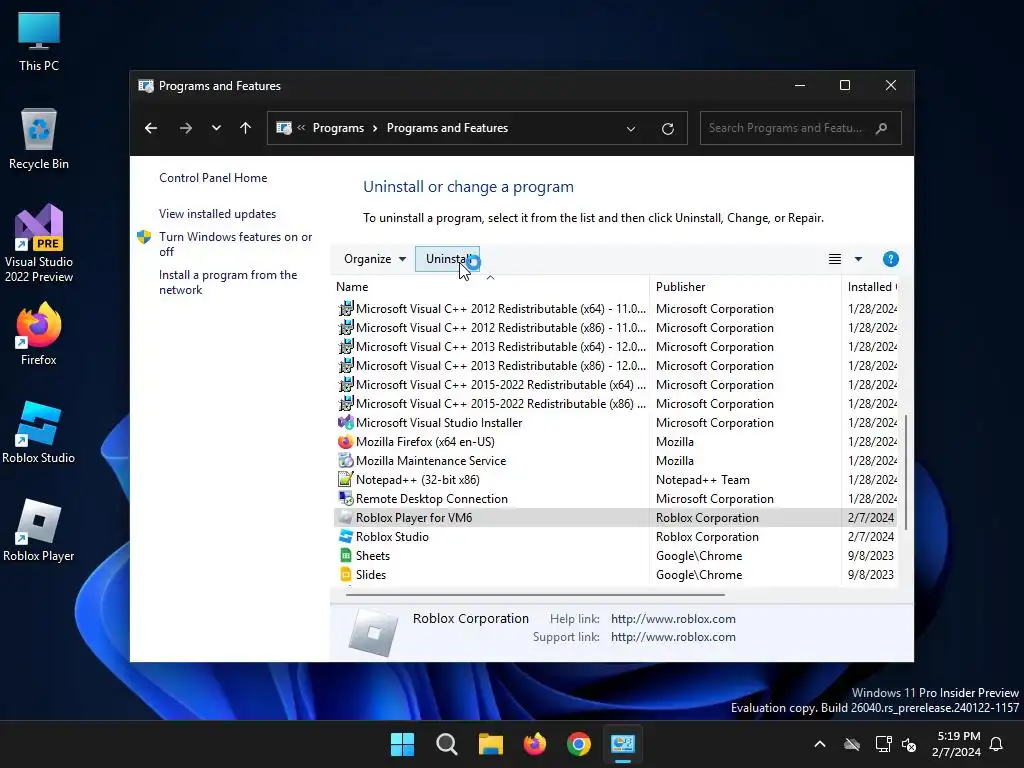This screenshot has height=768, width=1024.
Task: Open taskbar Search
Action: (447, 744)
